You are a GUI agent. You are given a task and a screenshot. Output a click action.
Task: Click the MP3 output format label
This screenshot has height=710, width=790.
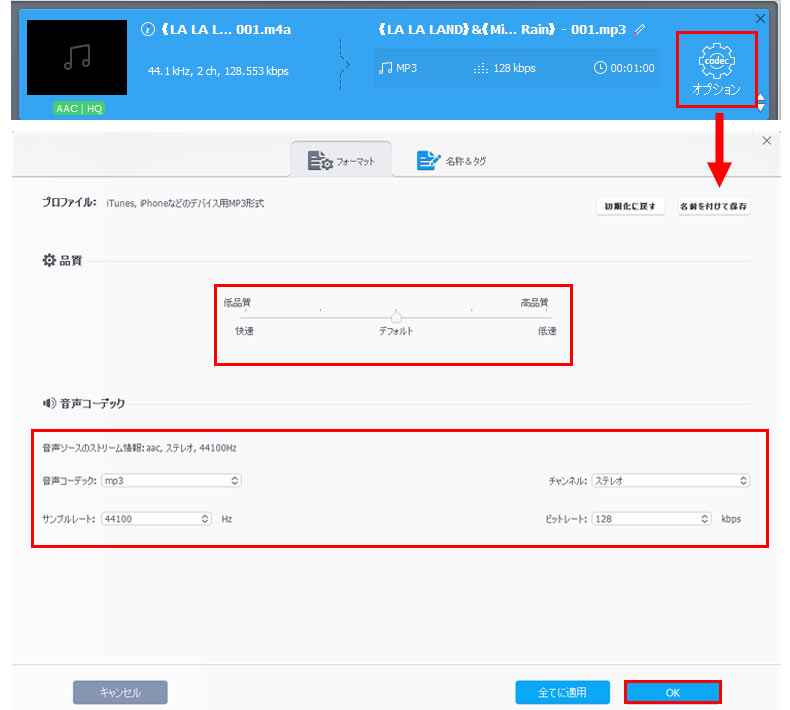398,68
